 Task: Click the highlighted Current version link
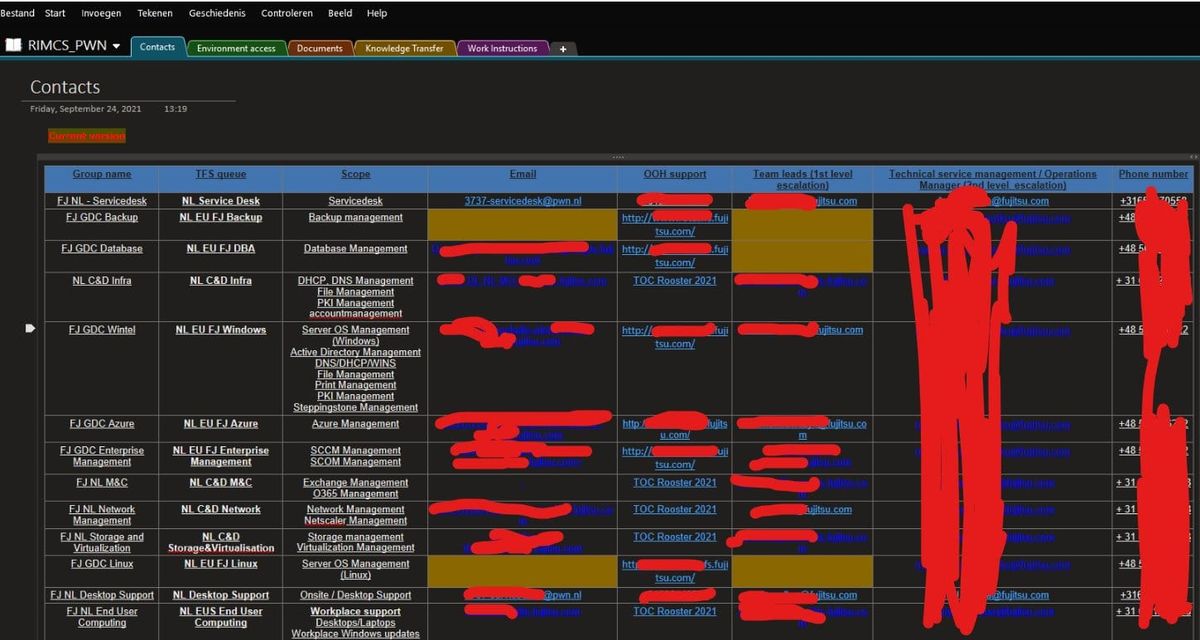(86, 135)
